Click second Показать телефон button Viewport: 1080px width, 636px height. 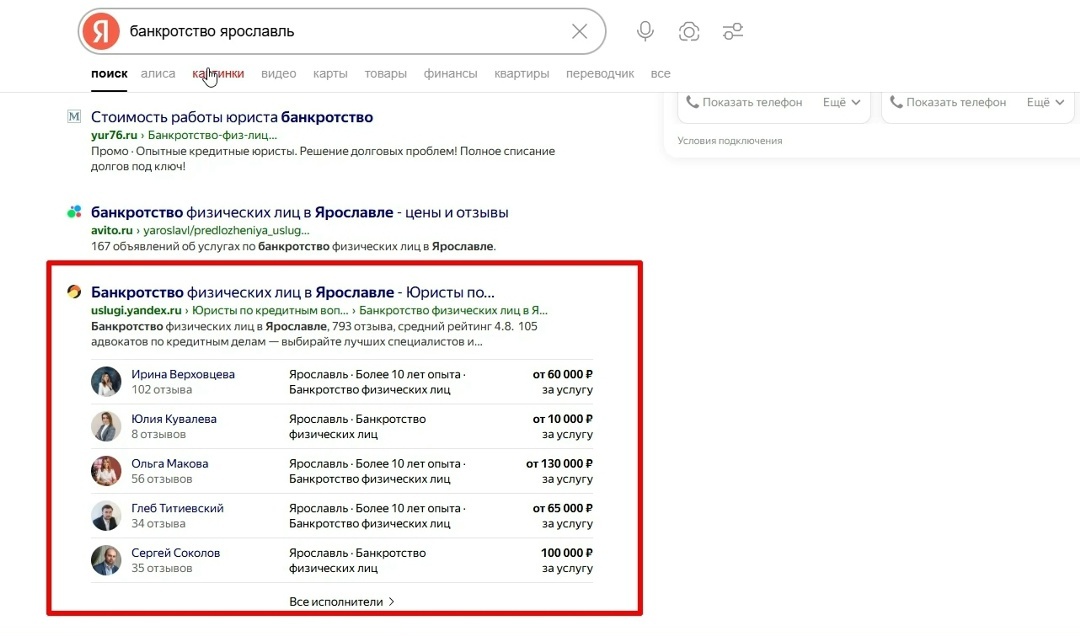[x=948, y=102]
